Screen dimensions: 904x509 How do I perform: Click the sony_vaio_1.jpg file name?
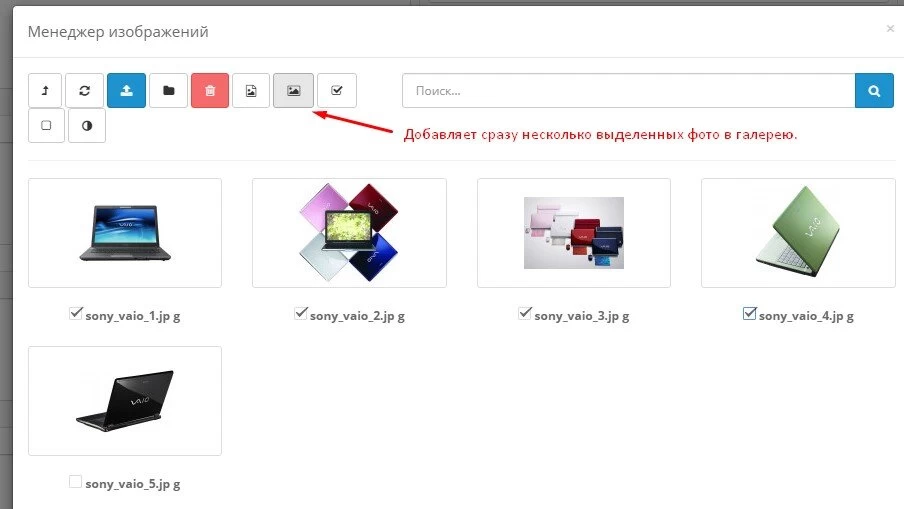click(x=133, y=316)
